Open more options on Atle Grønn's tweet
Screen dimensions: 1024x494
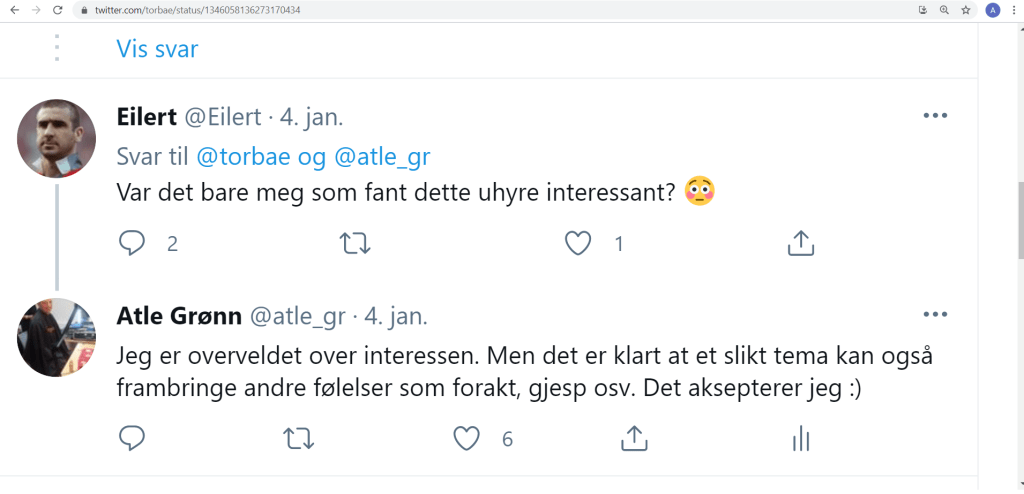[935, 314]
